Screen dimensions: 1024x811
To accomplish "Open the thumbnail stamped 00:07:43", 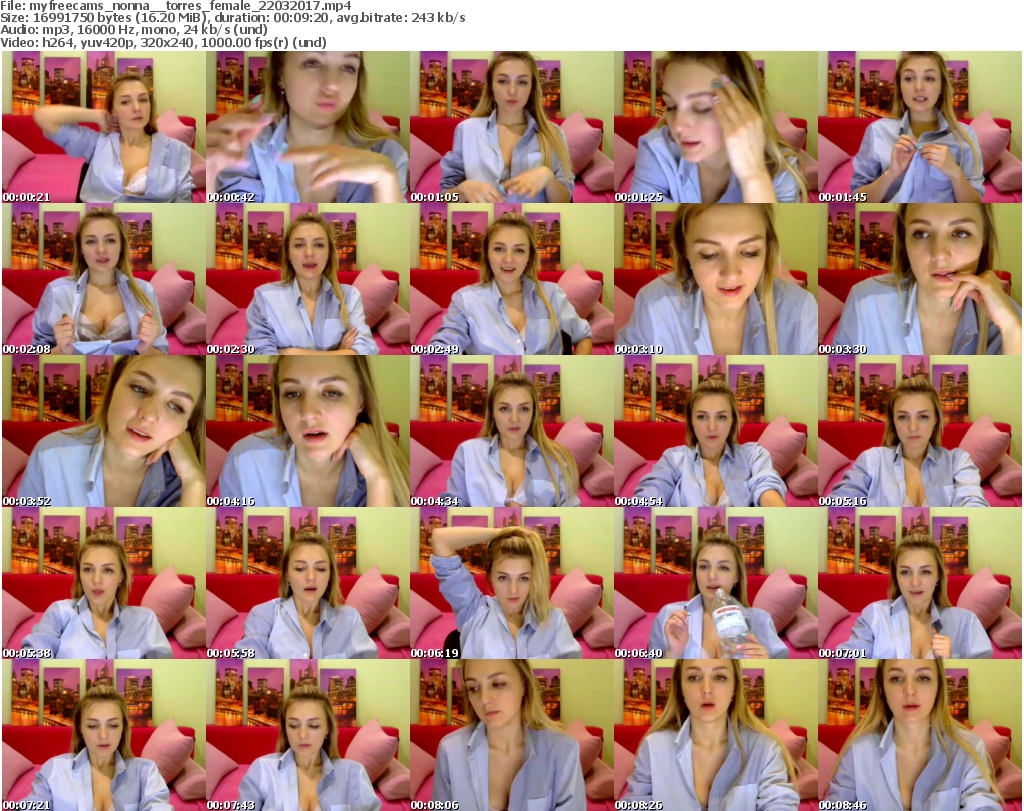I will tap(308, 735).
